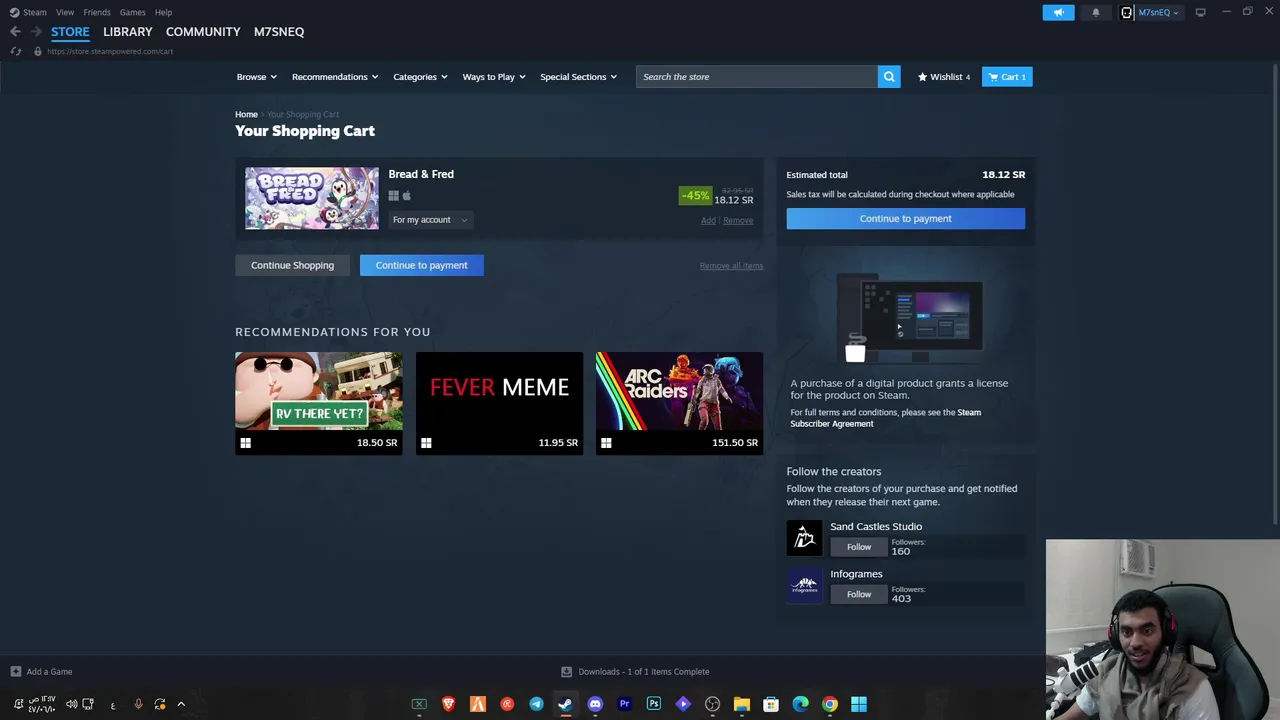Viewport: 1280px width, 720px height.
Task: Switch to the LIBRARY tab
Action: click(128, 32)
